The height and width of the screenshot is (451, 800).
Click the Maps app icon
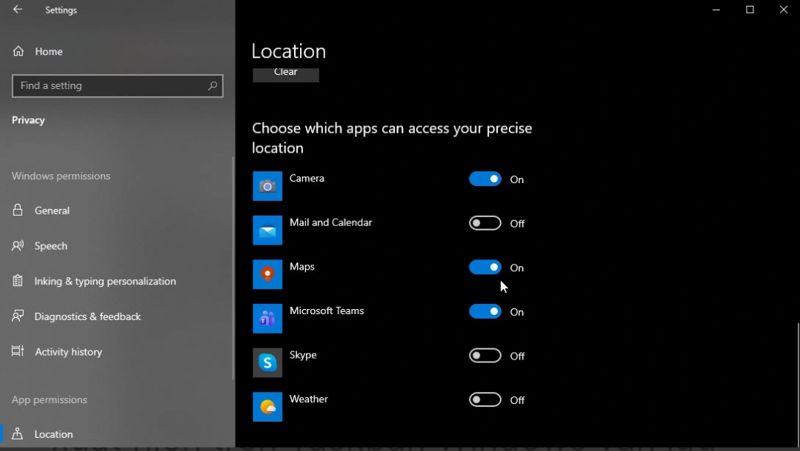[267, 274]
